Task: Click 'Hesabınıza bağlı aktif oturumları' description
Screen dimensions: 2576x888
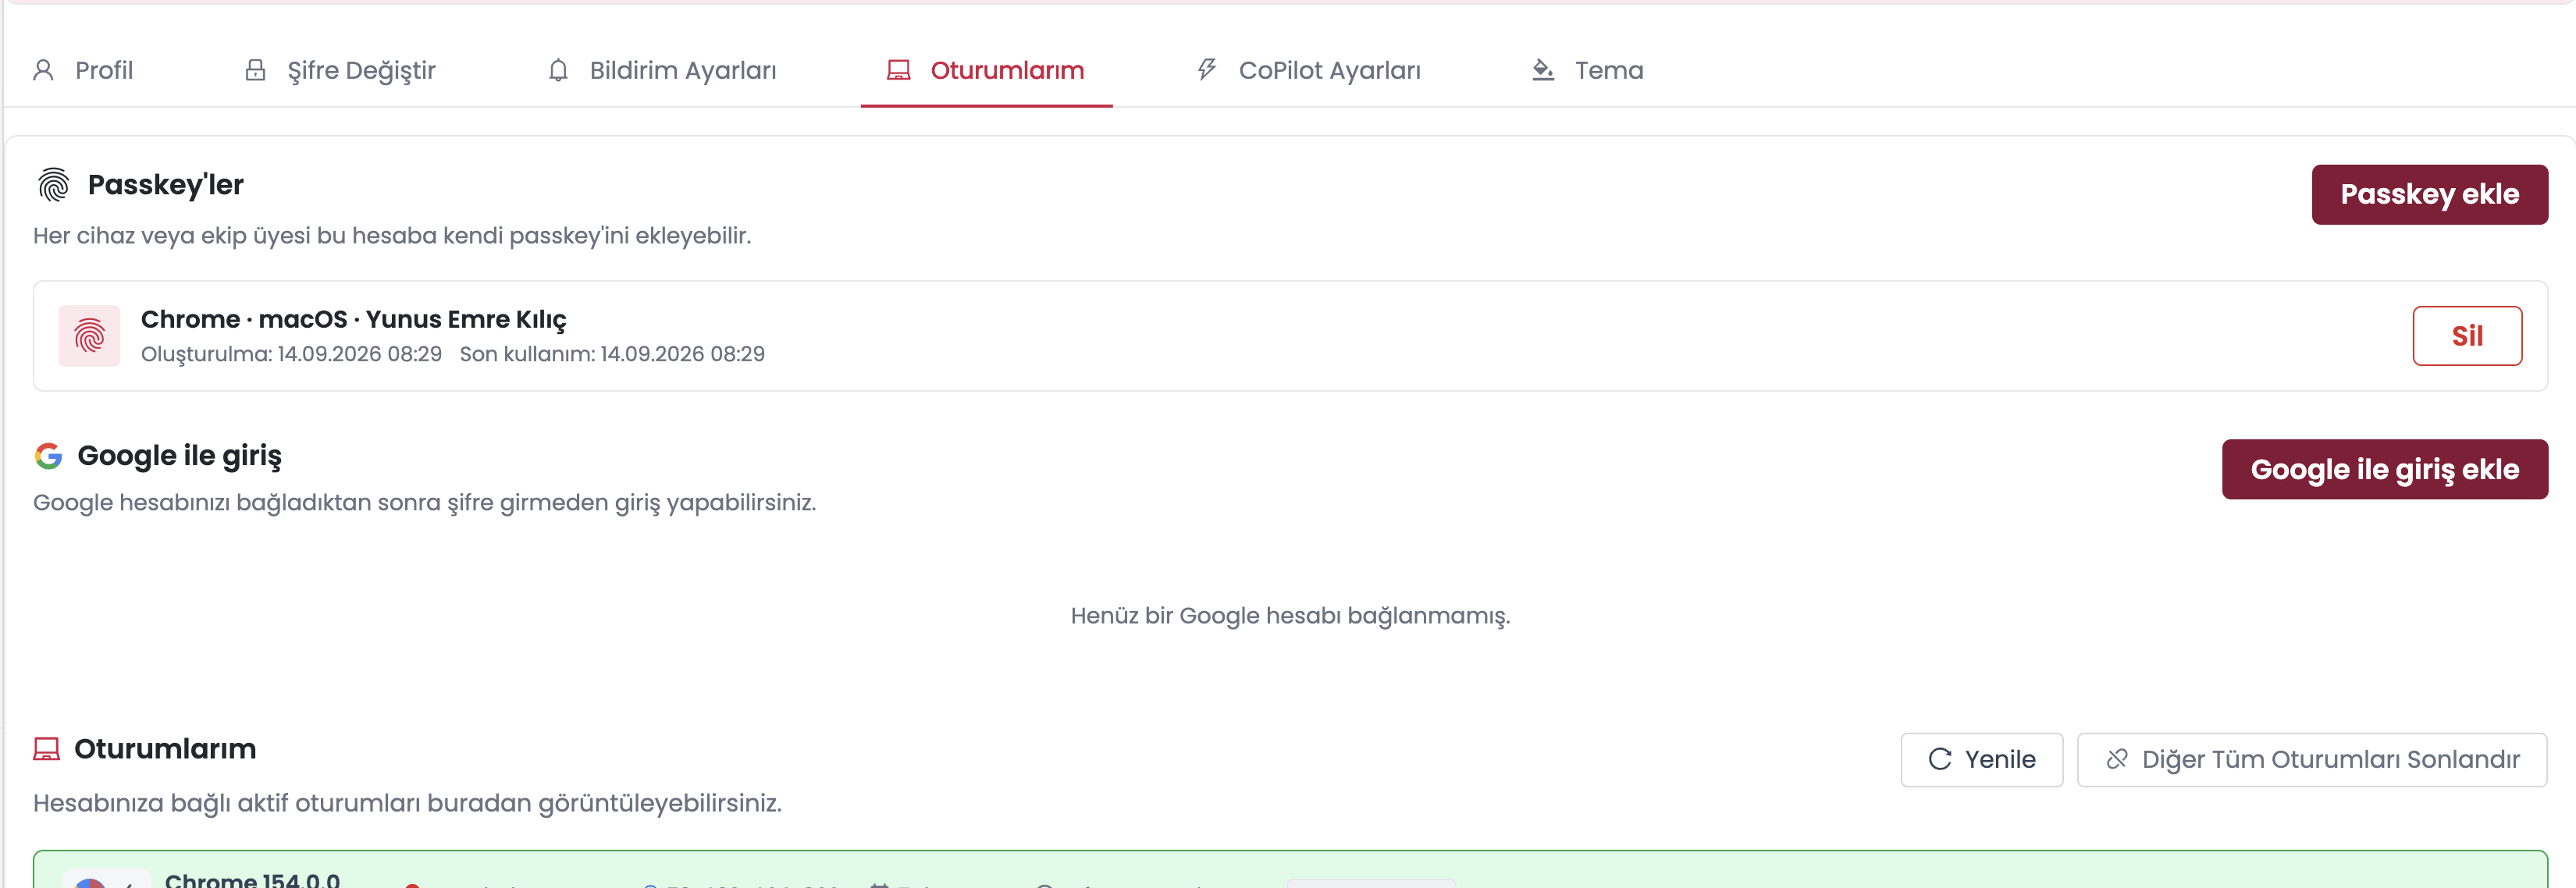Action: (x=407, y=804)
